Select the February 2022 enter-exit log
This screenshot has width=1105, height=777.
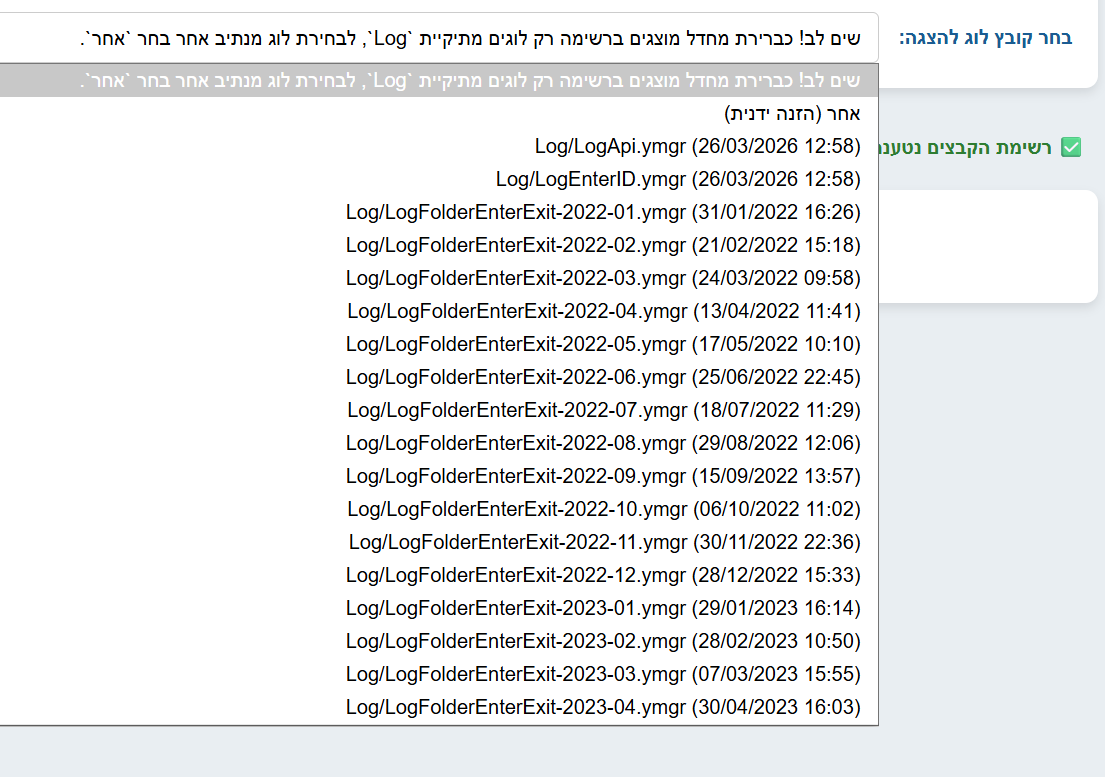coord(603,244)
